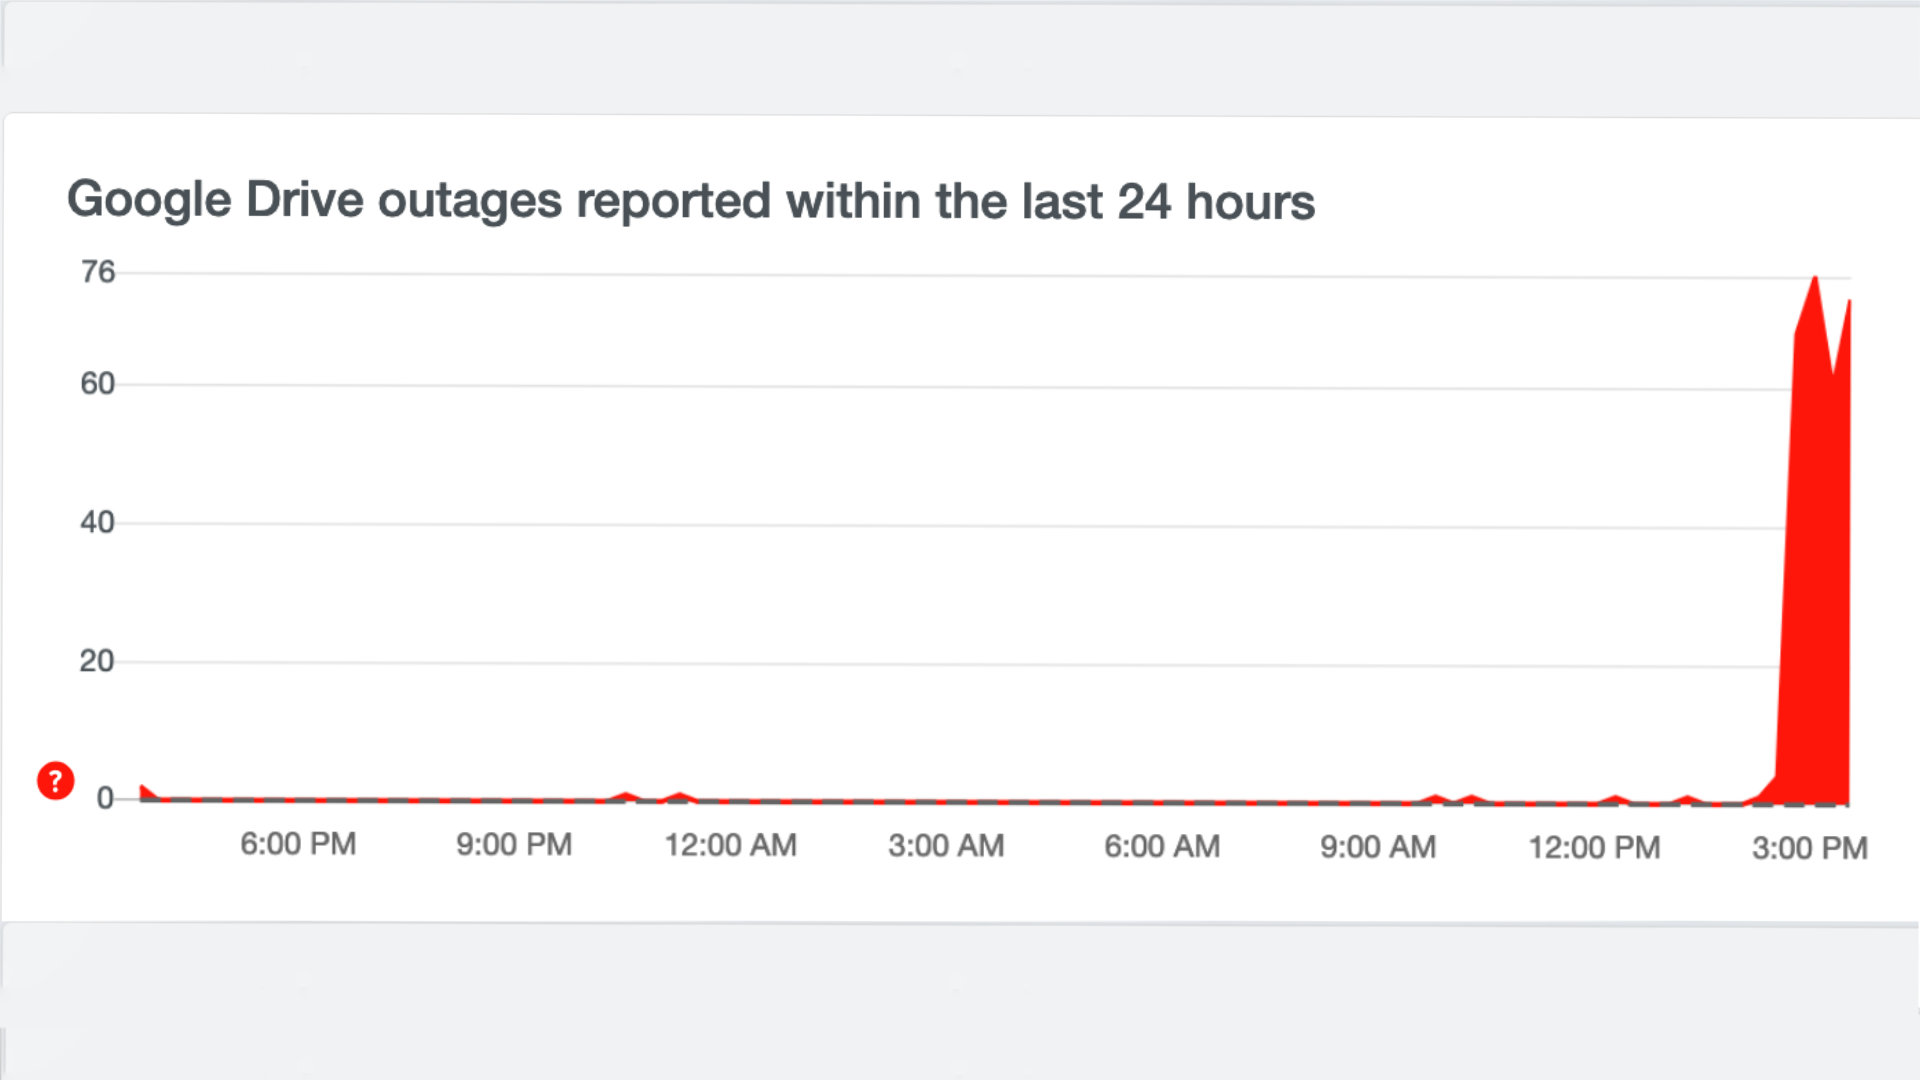Image resolution: width=1920 pixels, height=1080 pixels.
Task: Click the 9:00 AM time axis label
Action: tap(1378, 847)
